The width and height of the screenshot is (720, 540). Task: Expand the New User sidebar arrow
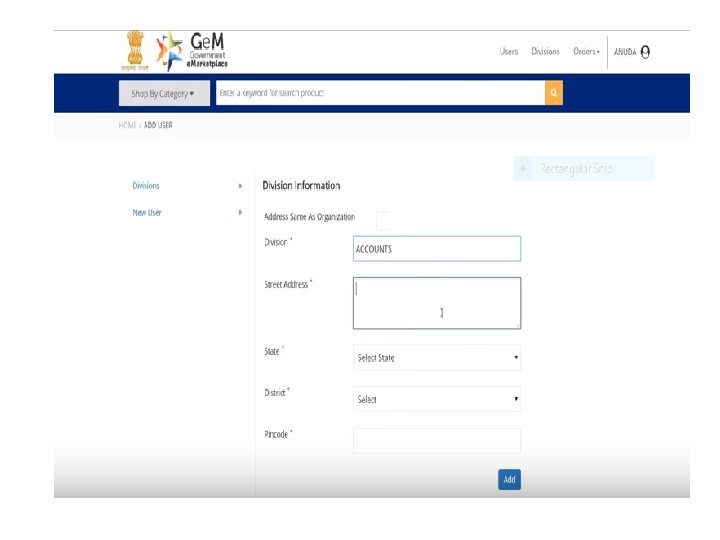pyautogui.click(x=240, y=212)
